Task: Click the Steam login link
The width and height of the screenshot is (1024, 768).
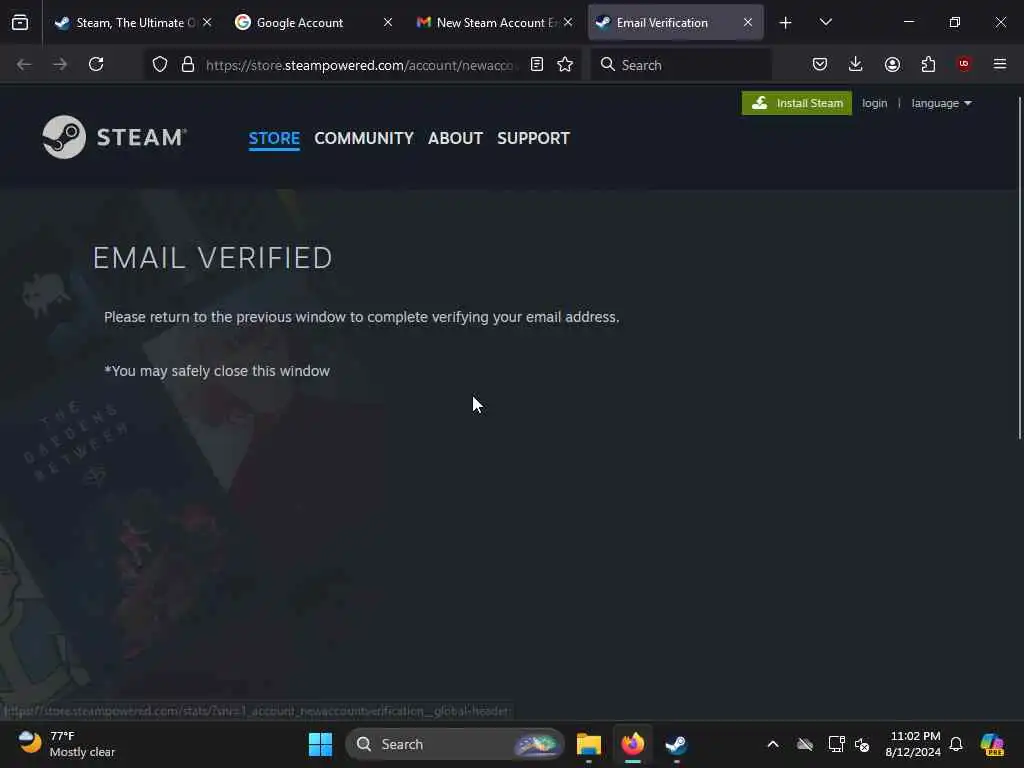Action: (x=874, y=103)
